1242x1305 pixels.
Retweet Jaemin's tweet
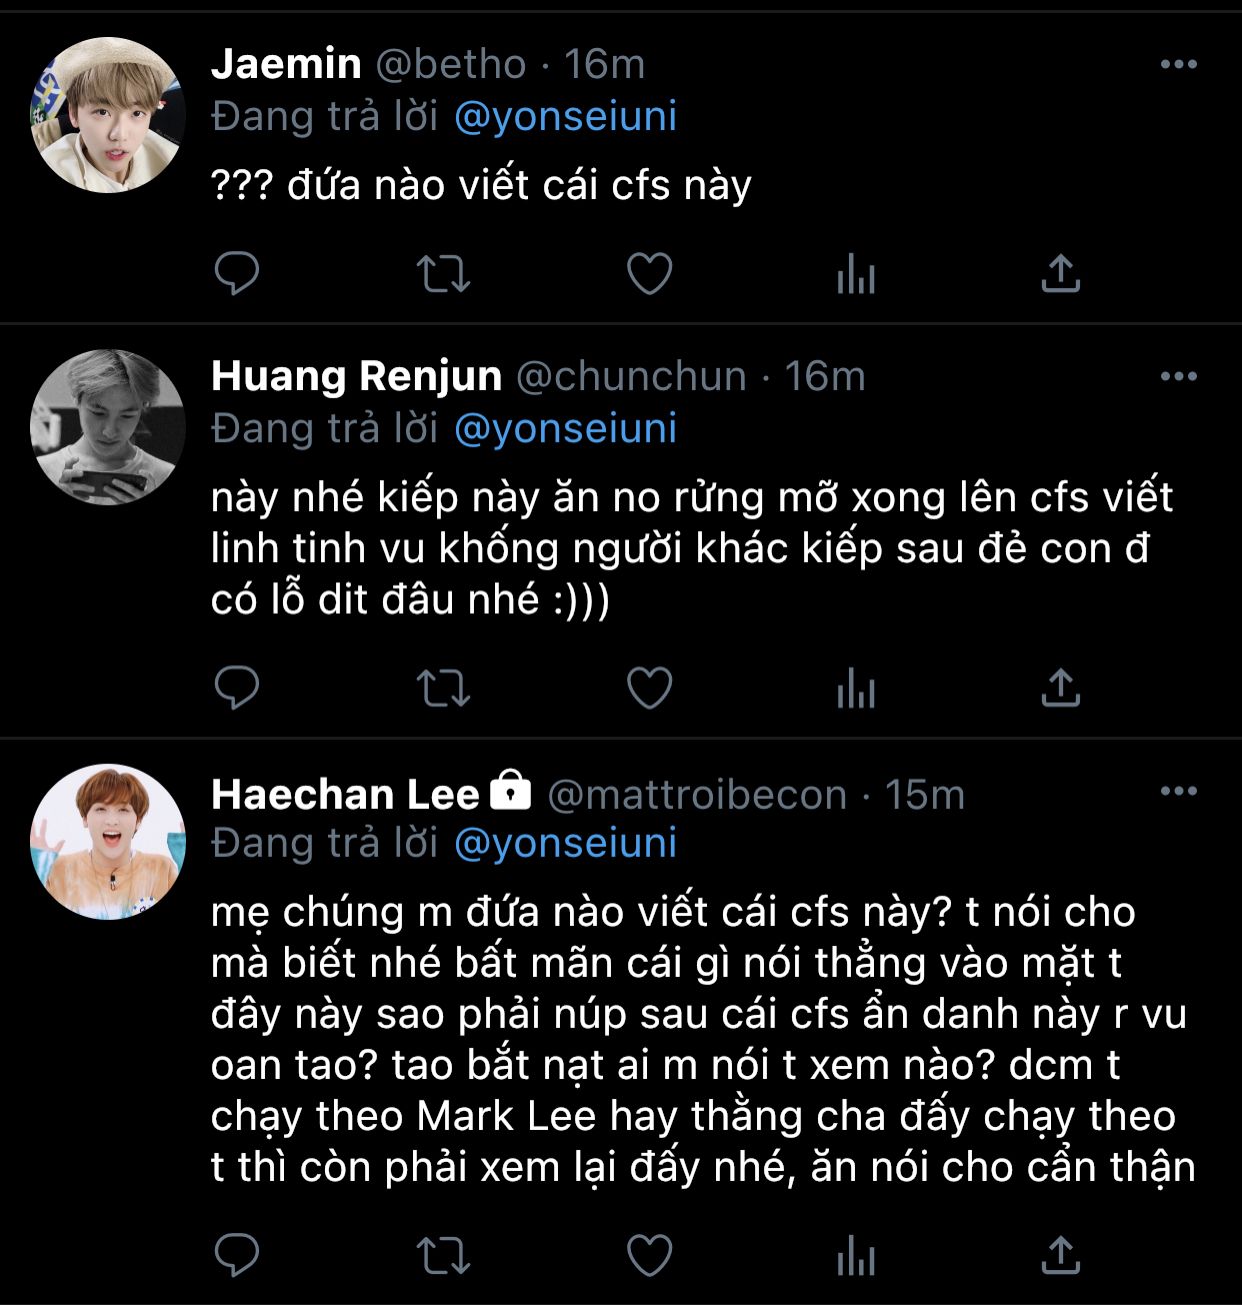tap(443, 273)
